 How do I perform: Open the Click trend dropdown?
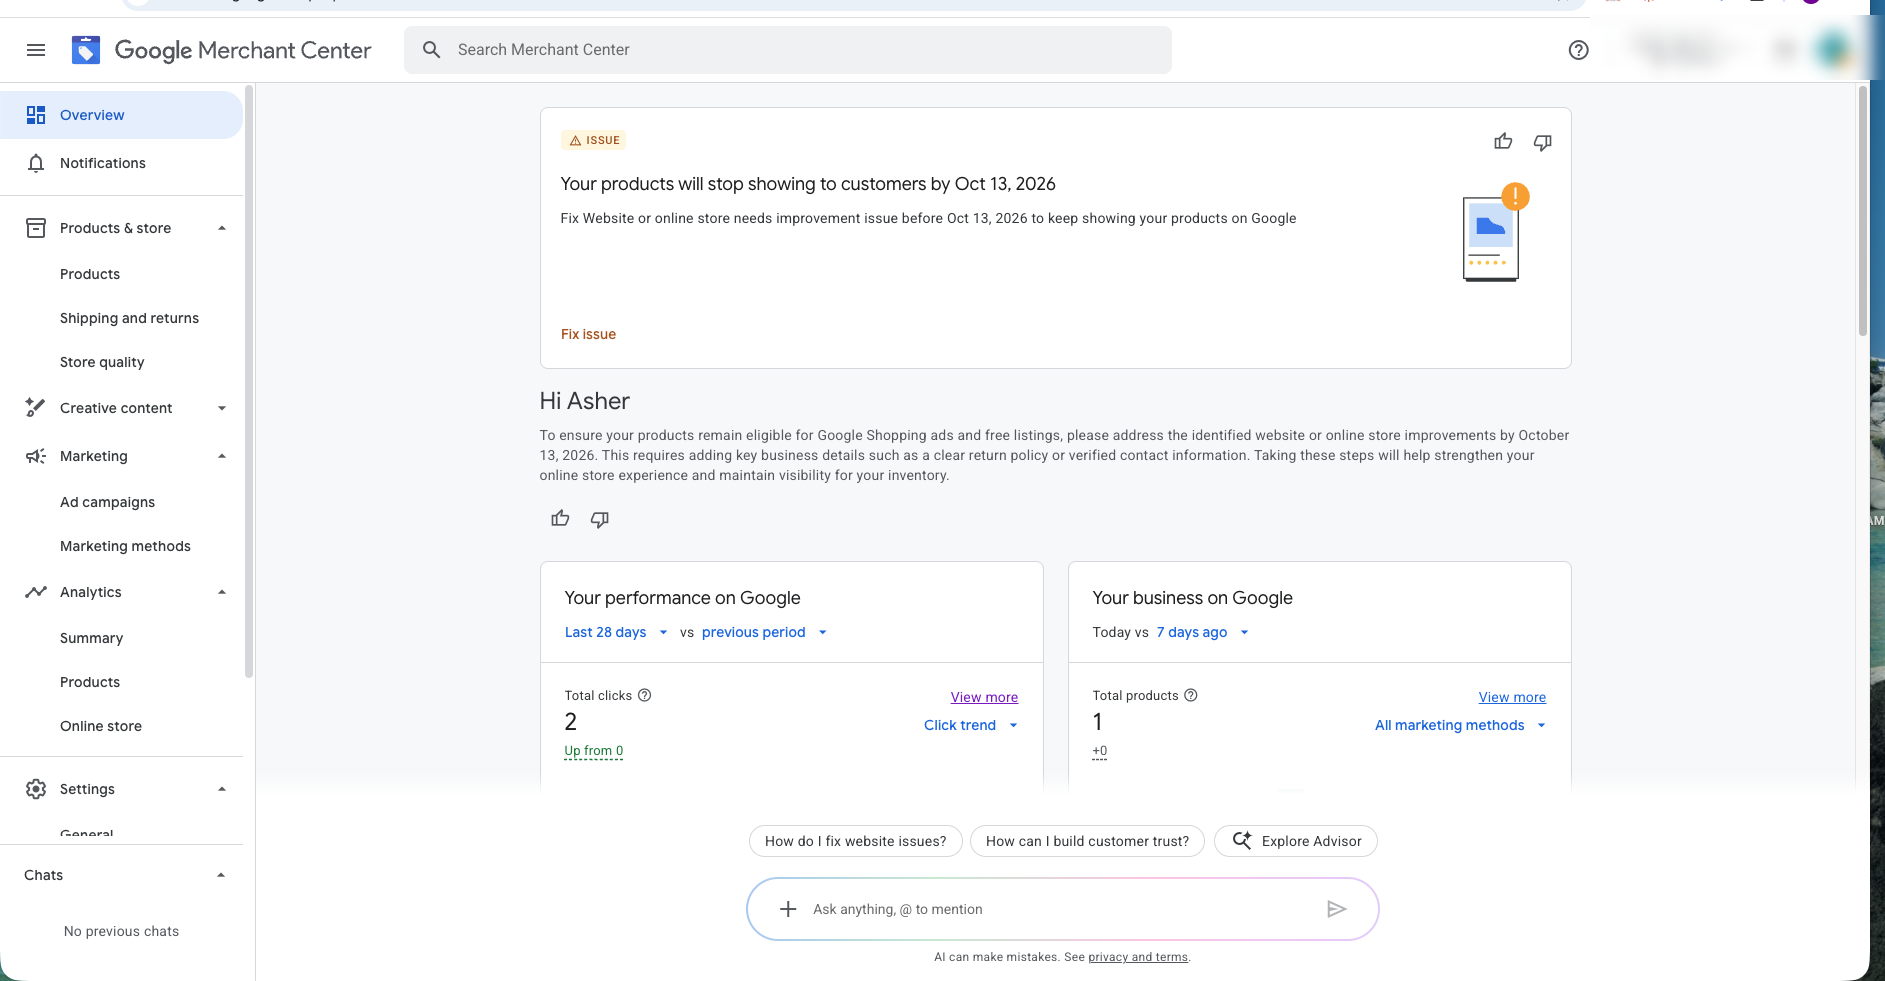(971, 725)
